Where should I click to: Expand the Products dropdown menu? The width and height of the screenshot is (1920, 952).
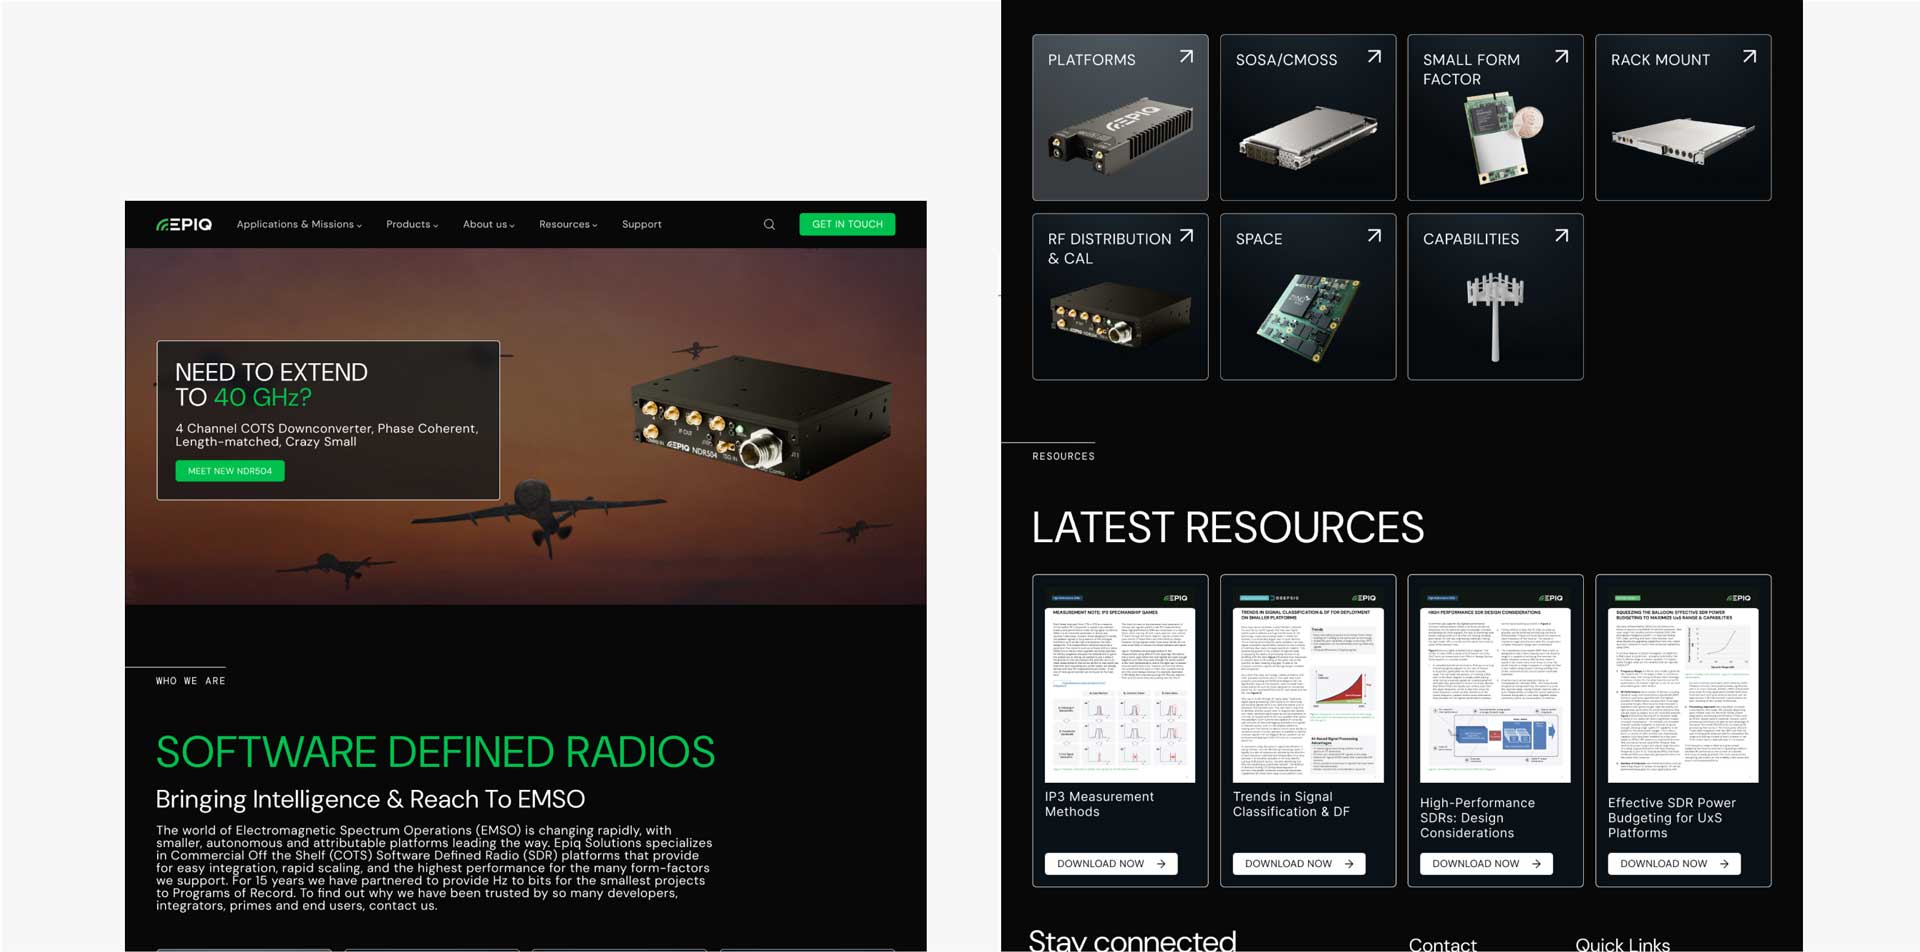pyautogui.click(x=412, y=225)
